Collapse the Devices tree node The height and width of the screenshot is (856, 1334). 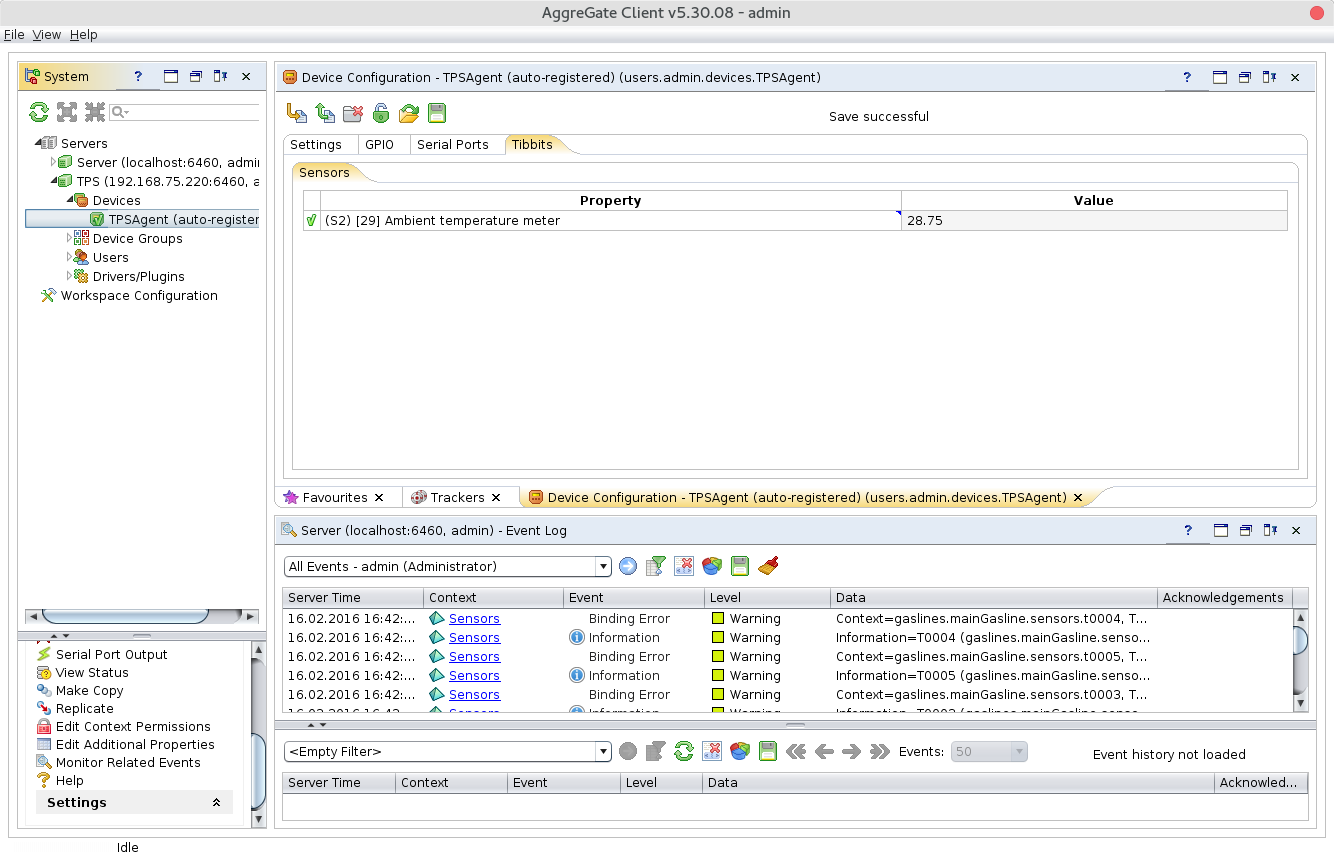tap(69, 200)
